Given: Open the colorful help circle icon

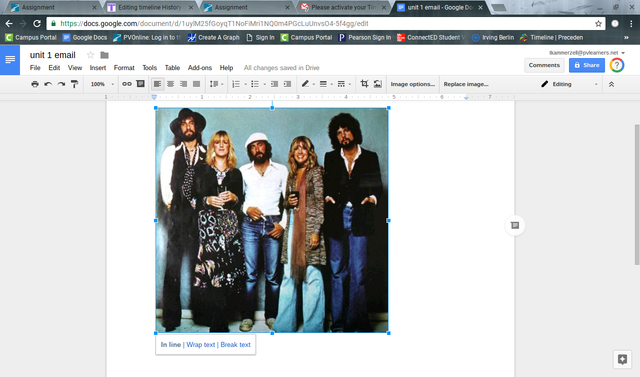Looking at the screenshot, I should pyautogui.click(x=617, y=65).
